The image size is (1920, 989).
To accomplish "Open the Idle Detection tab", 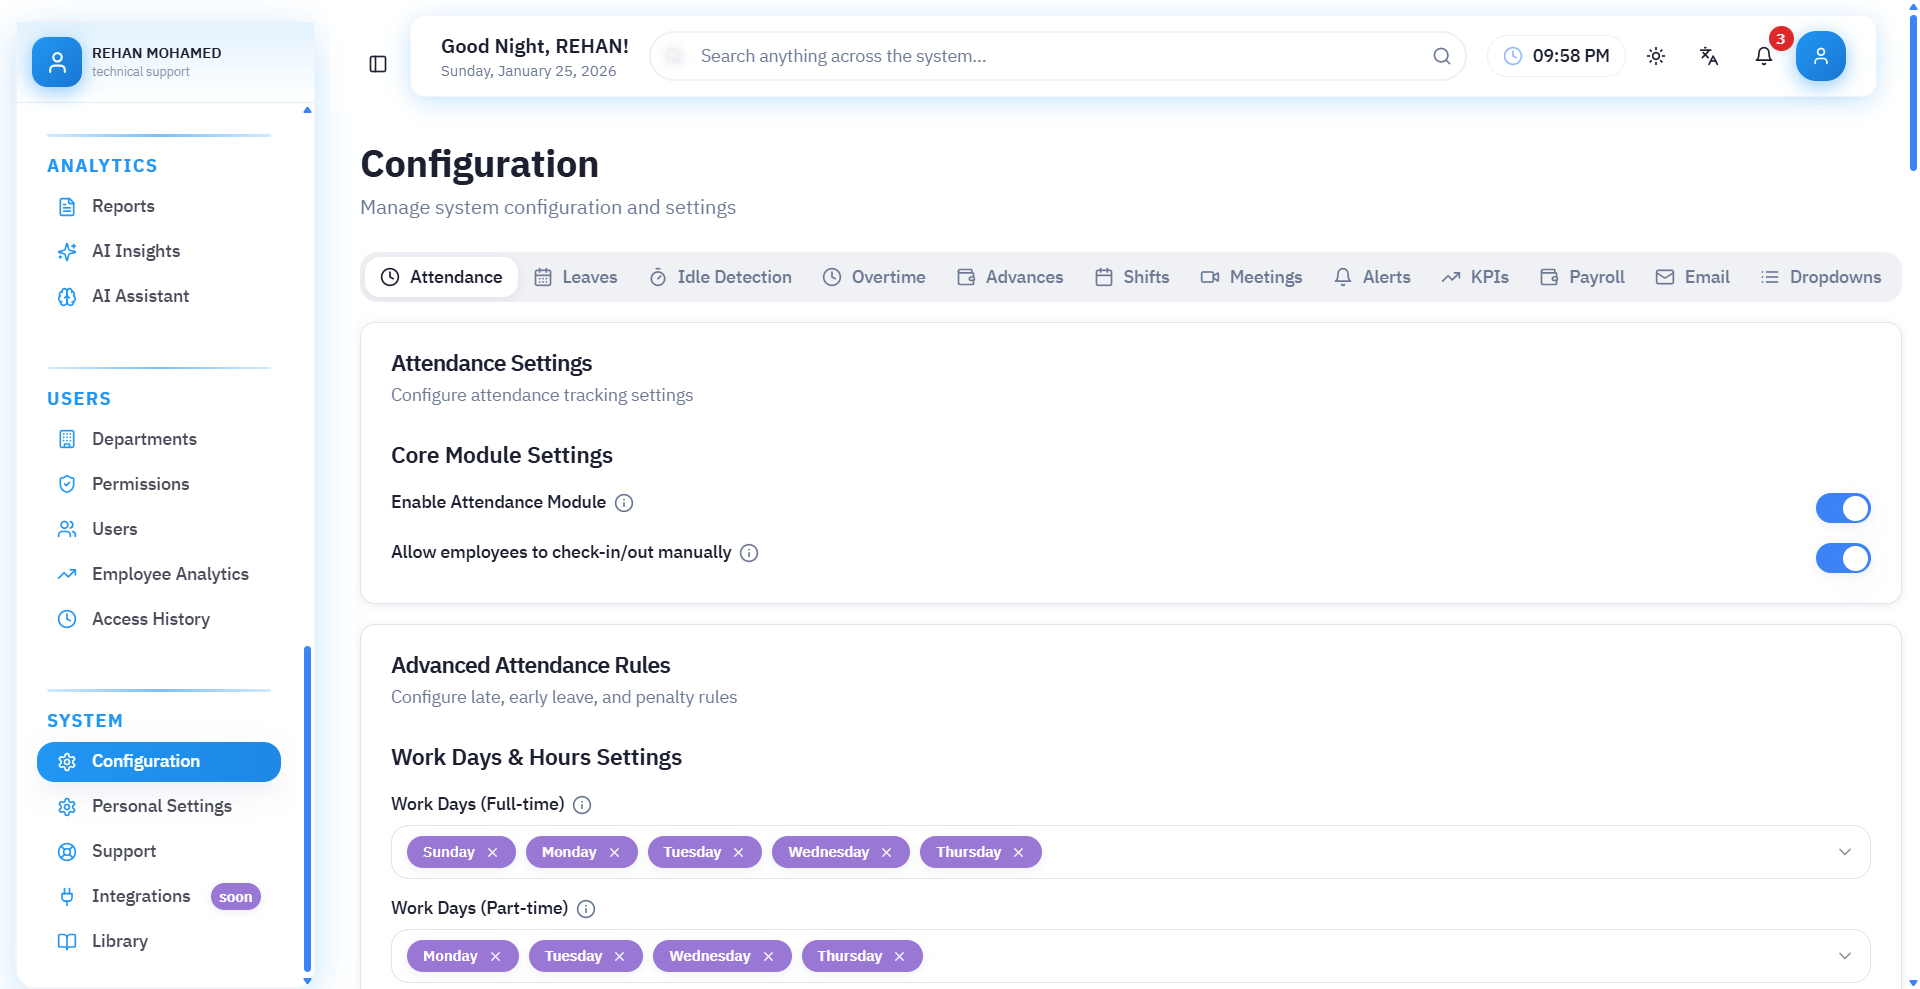I will [720, 277].
